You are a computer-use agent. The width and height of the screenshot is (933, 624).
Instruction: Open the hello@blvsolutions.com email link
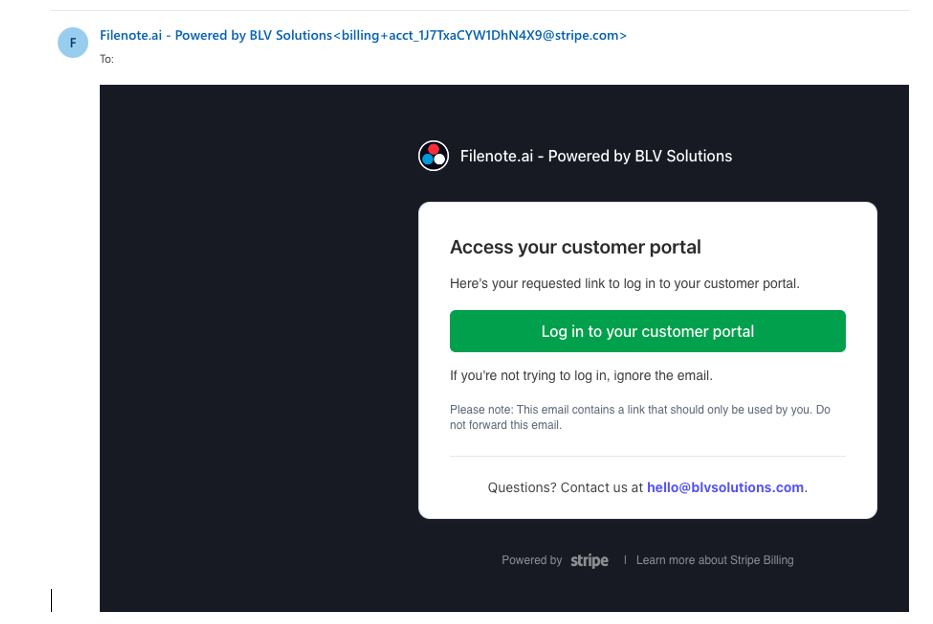tap(725, 488)
